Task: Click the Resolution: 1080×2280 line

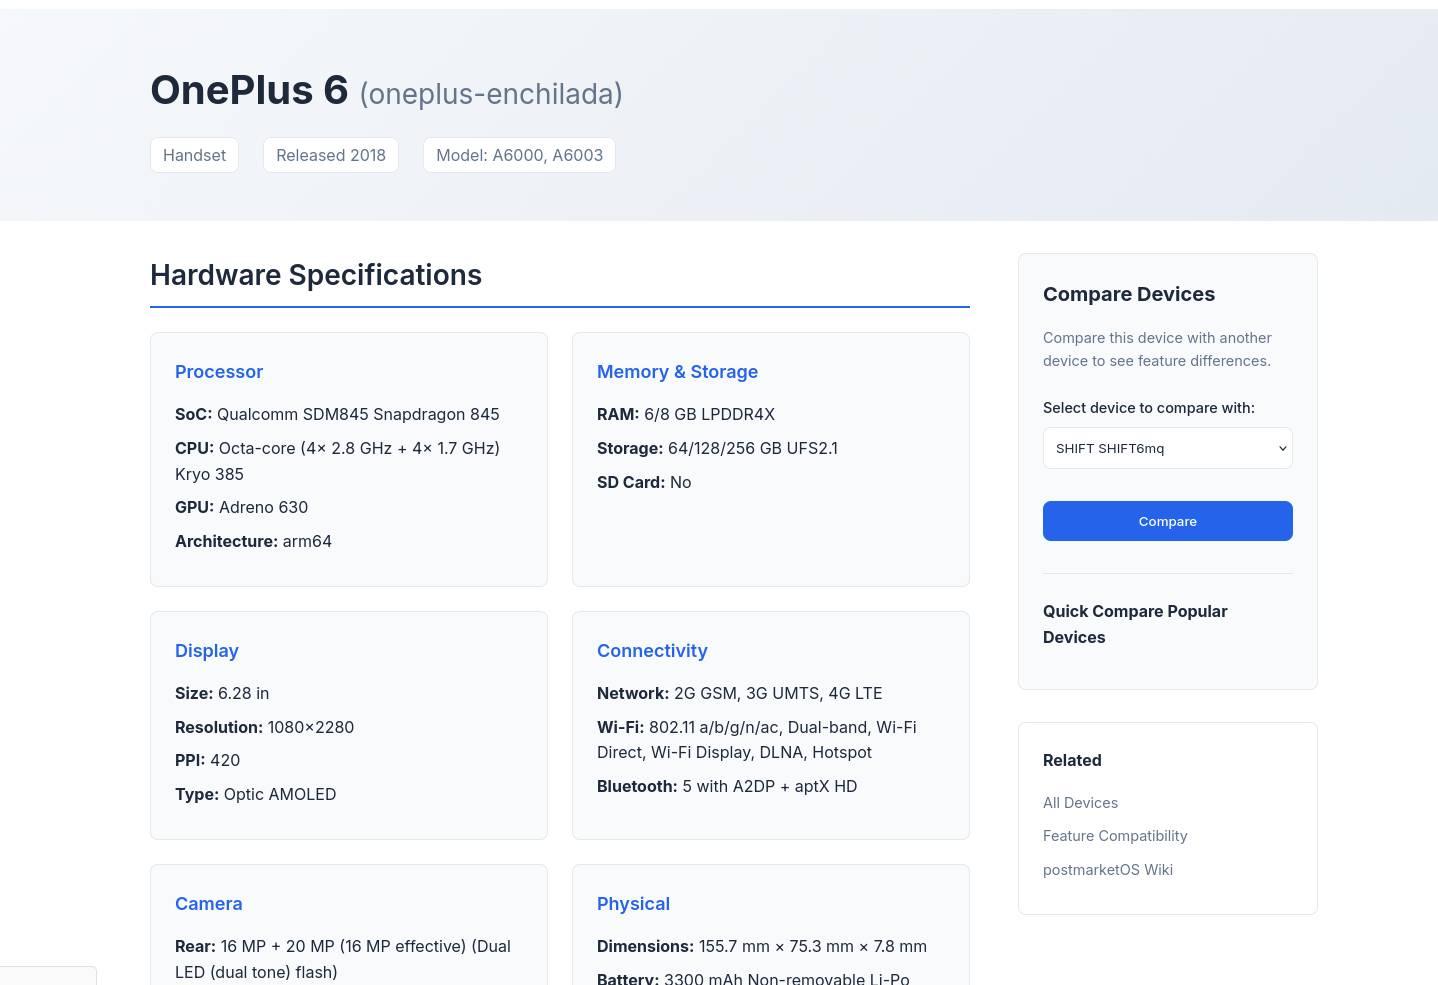Action: click(264, 727)
